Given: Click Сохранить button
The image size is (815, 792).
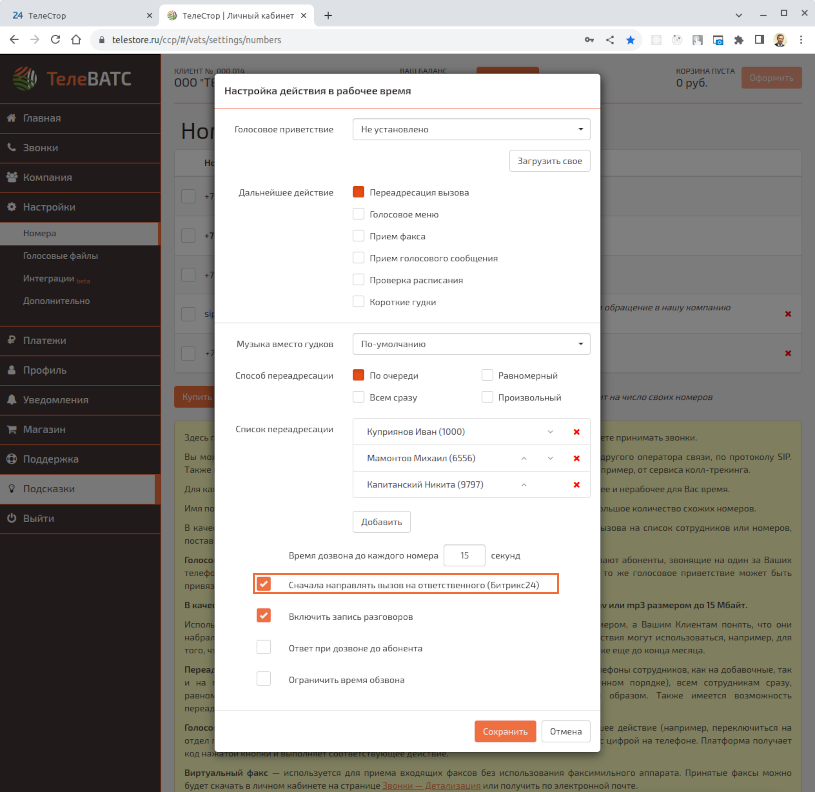Looking at the screenshot, I should (x=505, y=731).
